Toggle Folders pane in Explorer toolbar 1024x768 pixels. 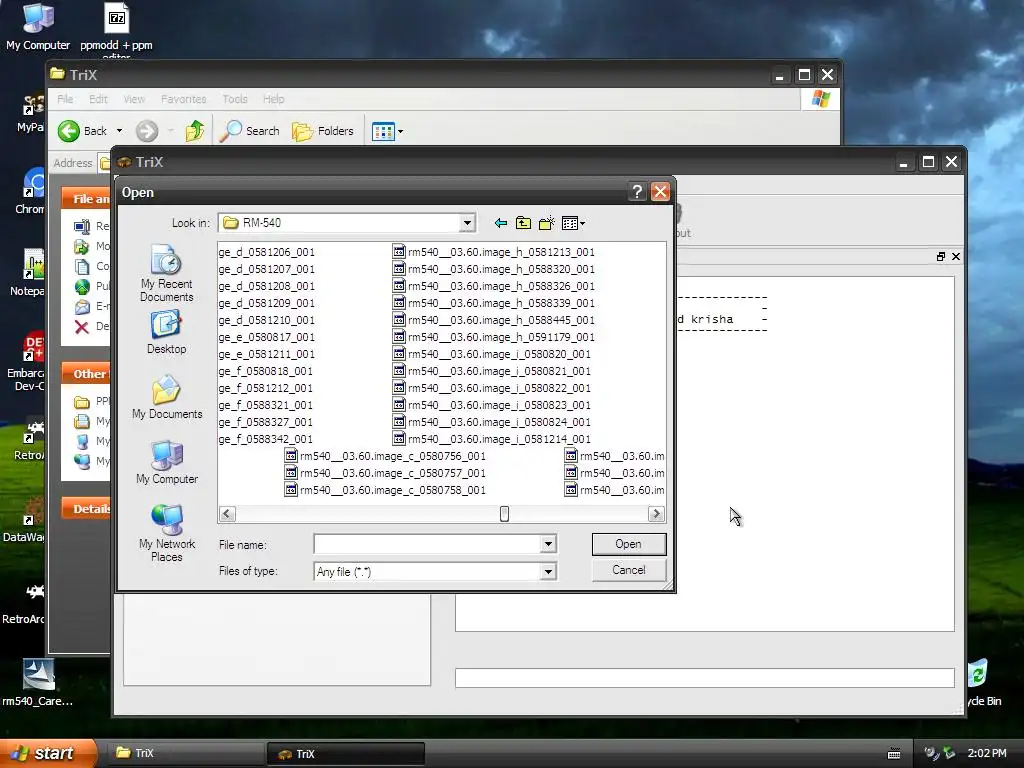[323, 131]
